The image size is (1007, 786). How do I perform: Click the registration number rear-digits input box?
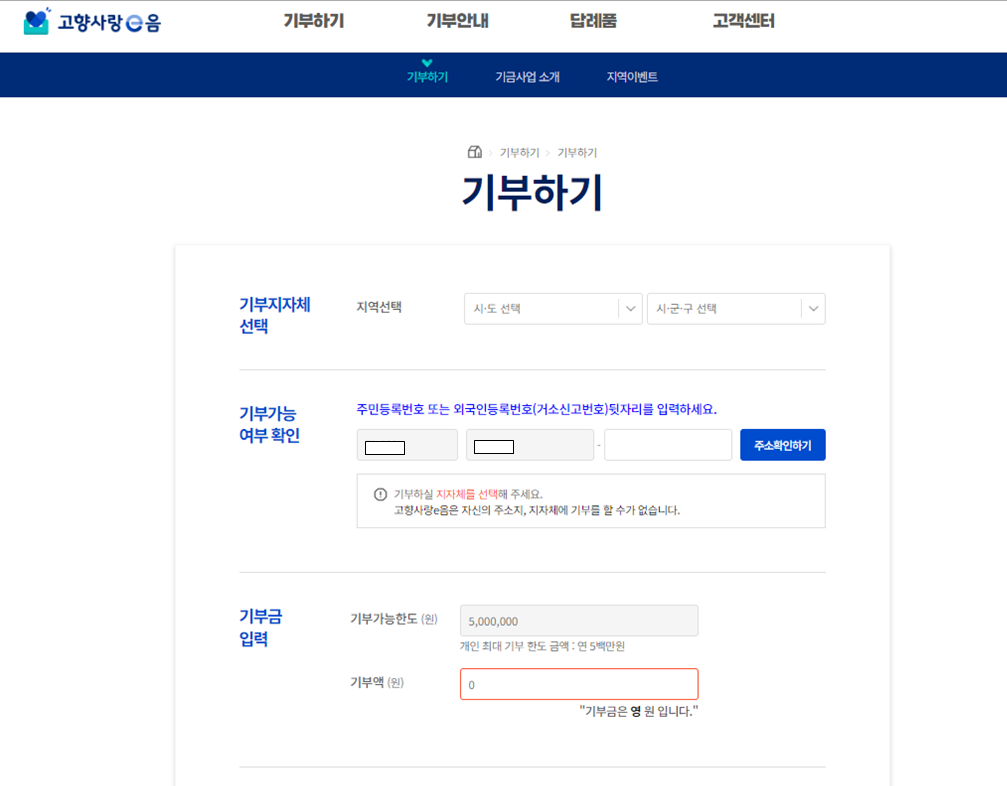[x=667, y=444]
